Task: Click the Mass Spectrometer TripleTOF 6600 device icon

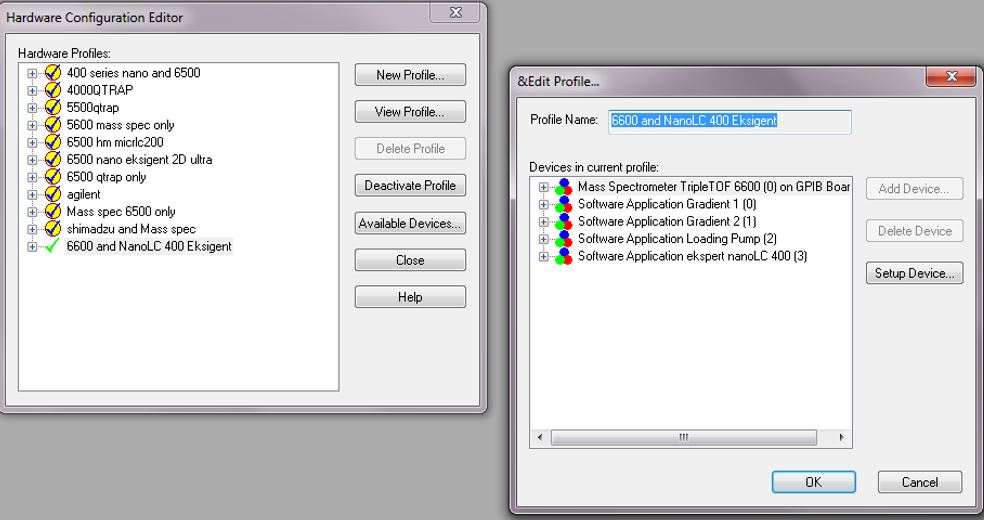Action: point(565,187)
